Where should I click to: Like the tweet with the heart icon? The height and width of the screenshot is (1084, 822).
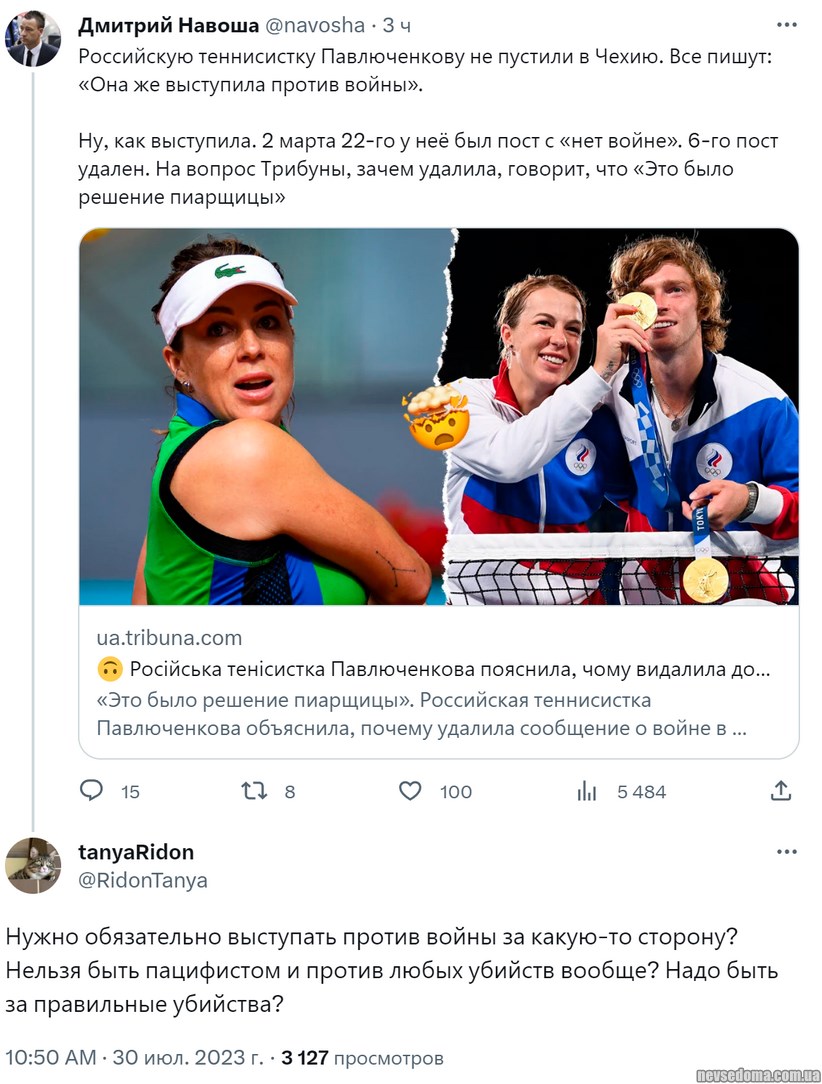410,791
